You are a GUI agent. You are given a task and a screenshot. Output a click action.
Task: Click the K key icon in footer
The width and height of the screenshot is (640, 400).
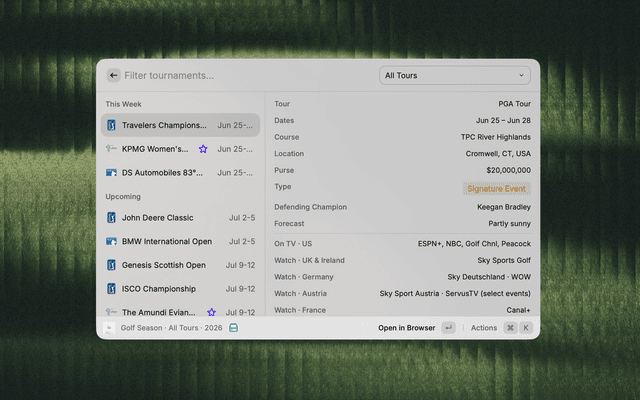click(526, 328)
